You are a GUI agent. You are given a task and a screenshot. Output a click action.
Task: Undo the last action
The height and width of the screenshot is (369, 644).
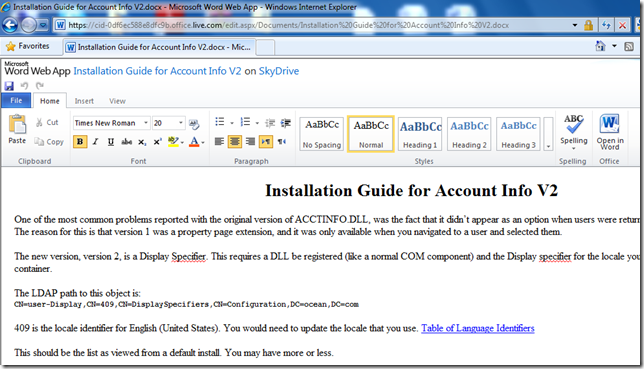tap(24, 86)
